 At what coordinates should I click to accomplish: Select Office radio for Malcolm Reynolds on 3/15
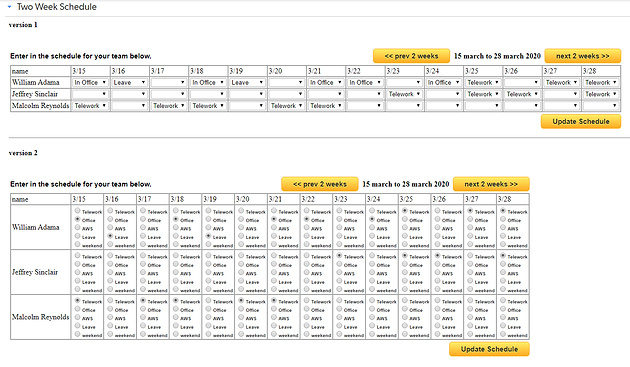[78, 309]
